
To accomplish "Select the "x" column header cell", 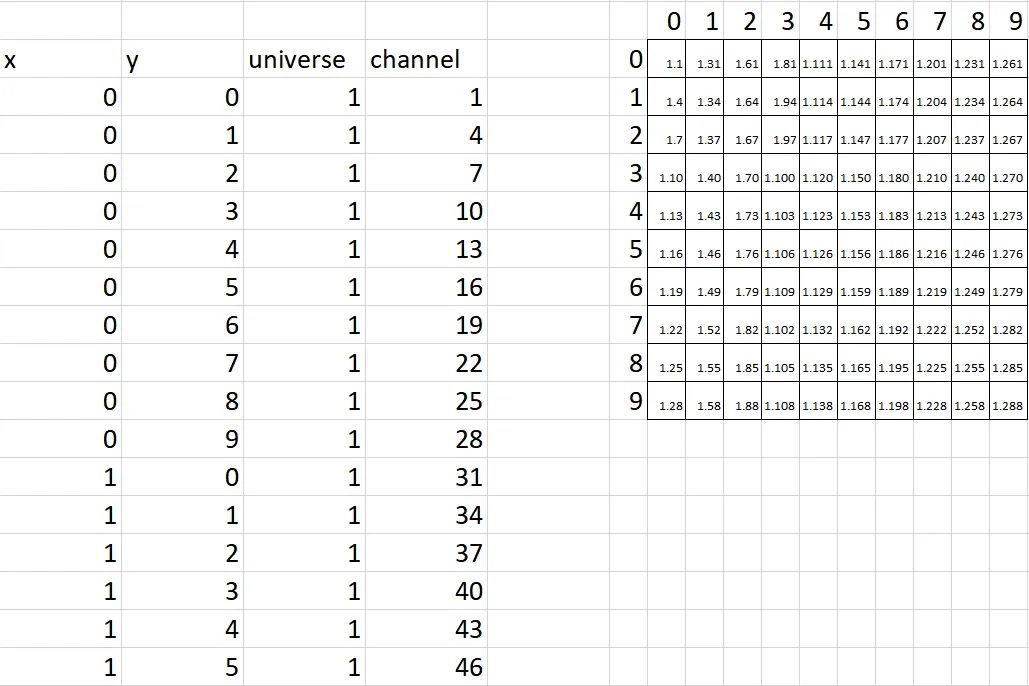I will point(60,60).
